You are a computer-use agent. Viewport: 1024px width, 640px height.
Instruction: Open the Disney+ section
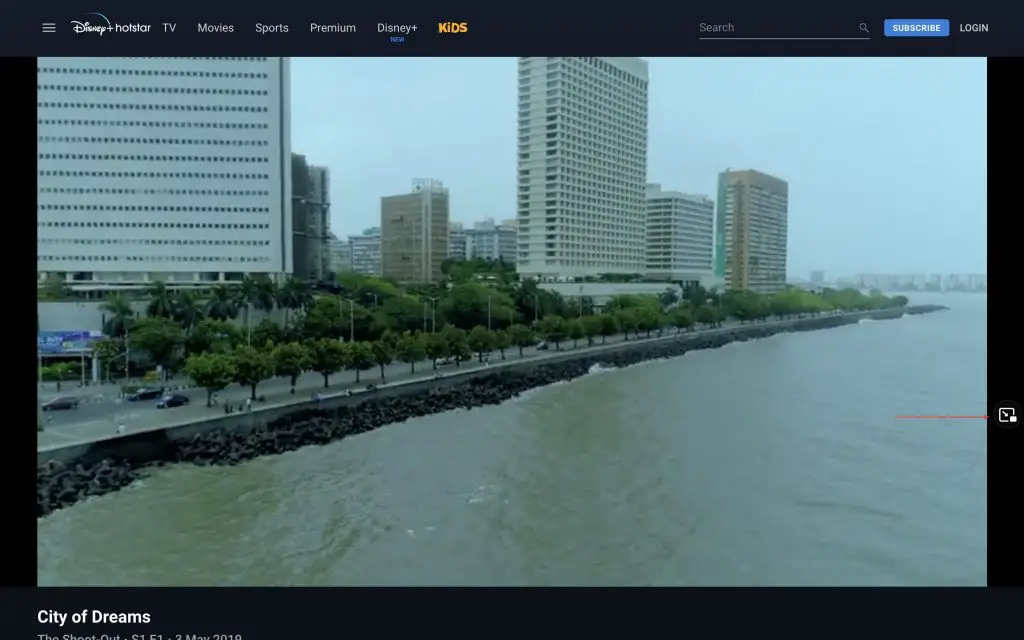397,30
